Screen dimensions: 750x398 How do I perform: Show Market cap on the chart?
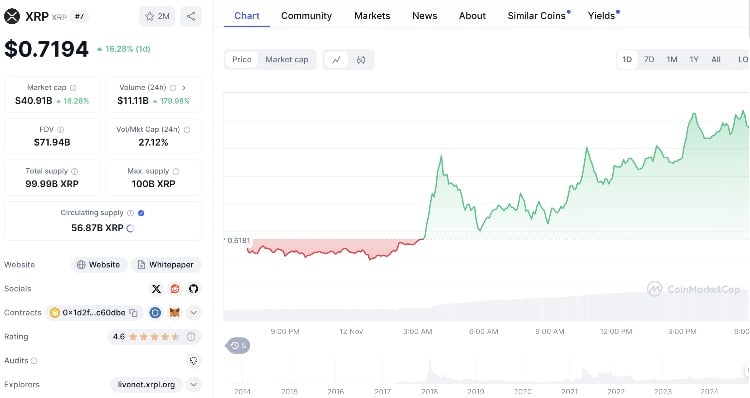(287, 59)
